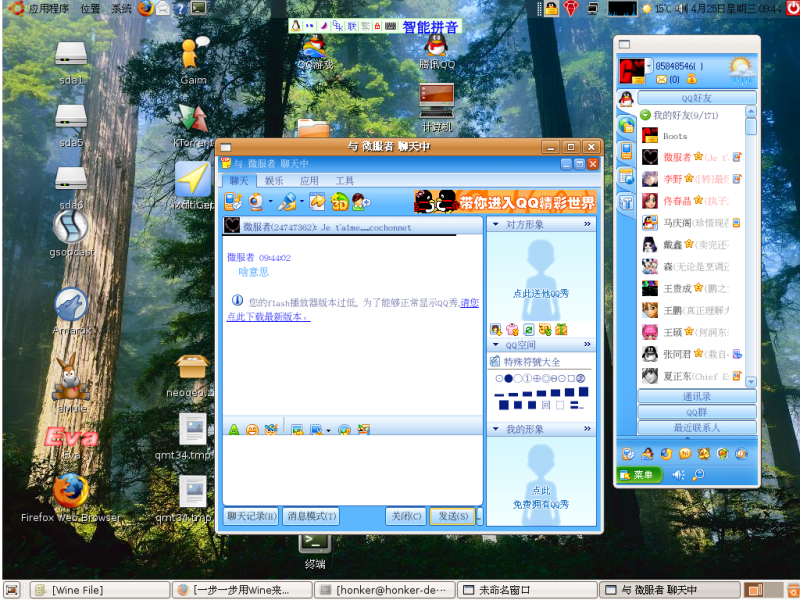Open the Amarok desktop icon
This screenshot has width=800, height=600.
pos(71,311)
